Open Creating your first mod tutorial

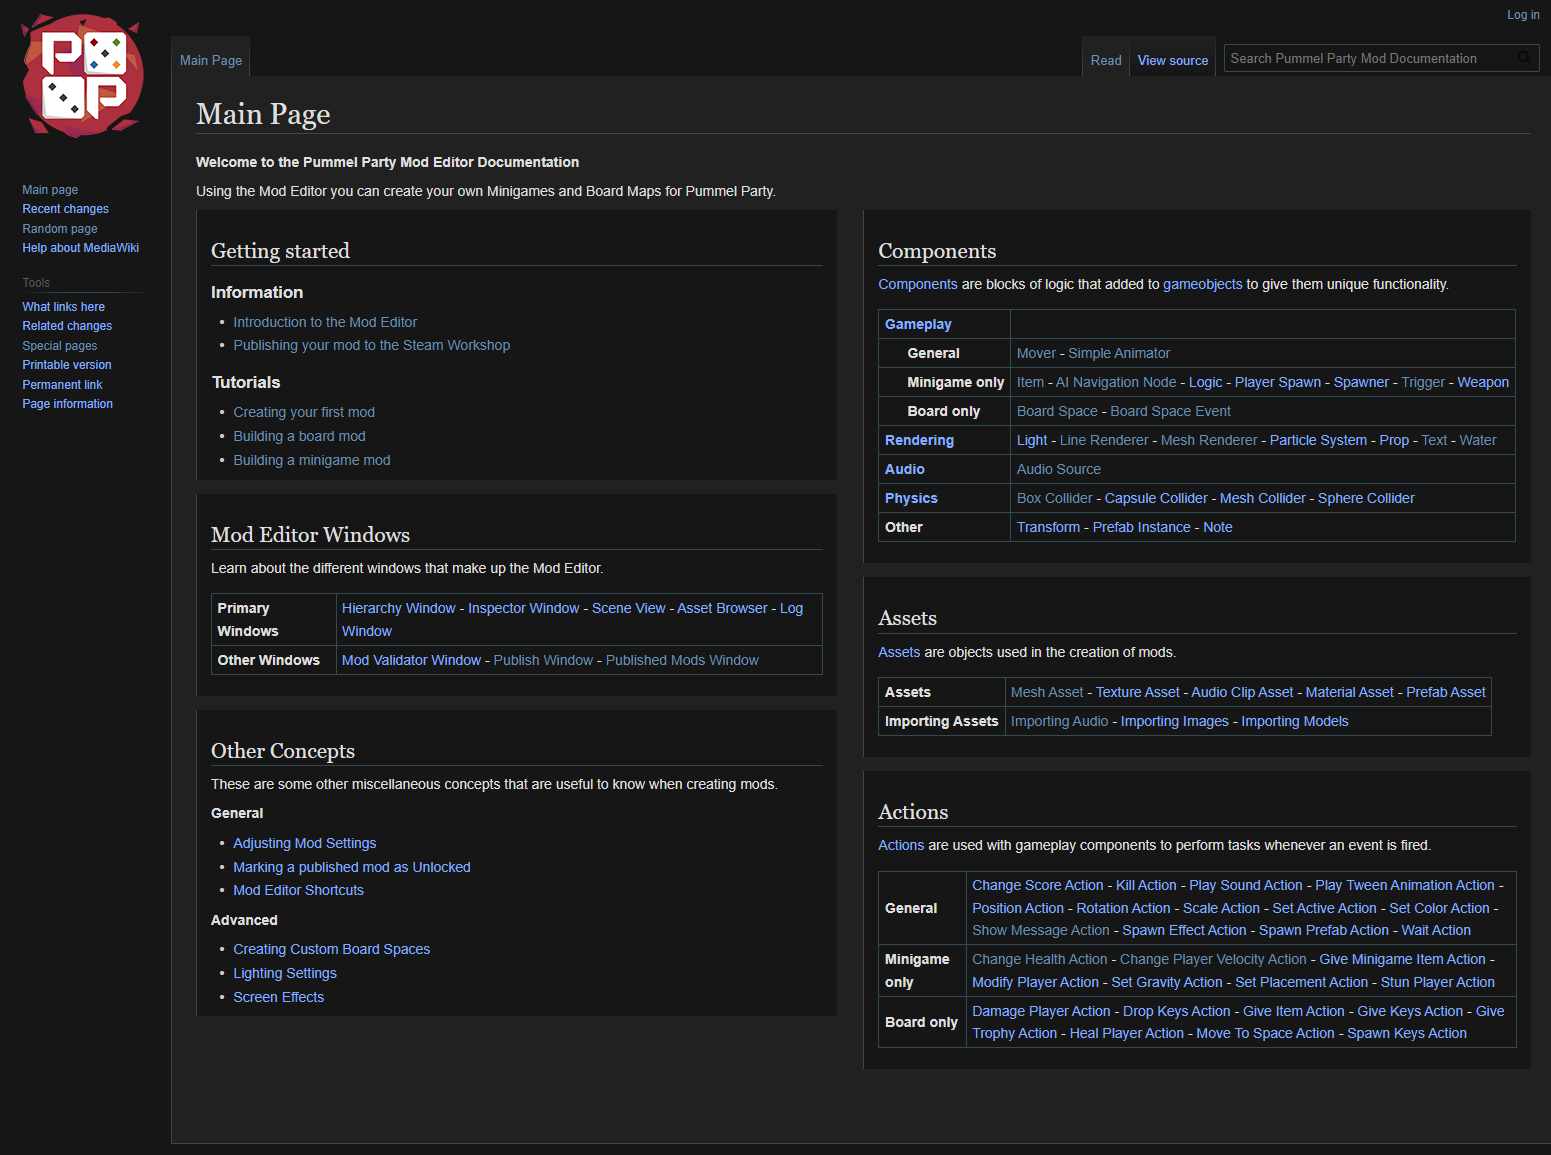point(304,412)
